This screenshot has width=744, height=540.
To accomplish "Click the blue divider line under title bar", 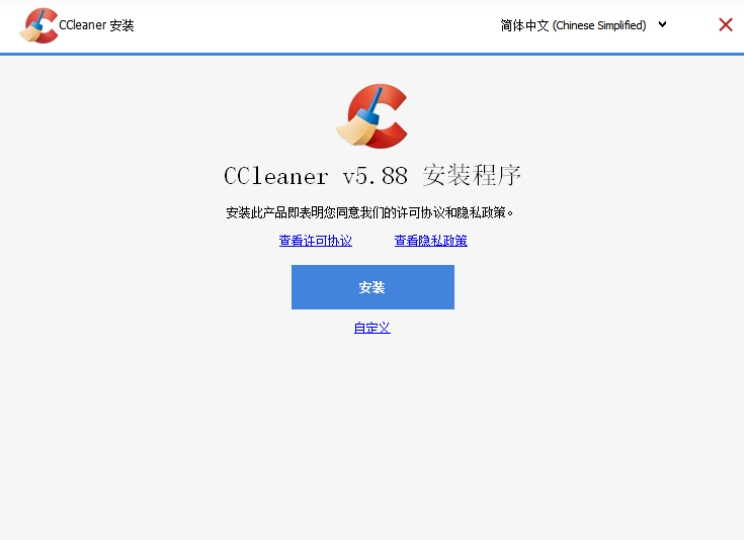I will 372,54.
